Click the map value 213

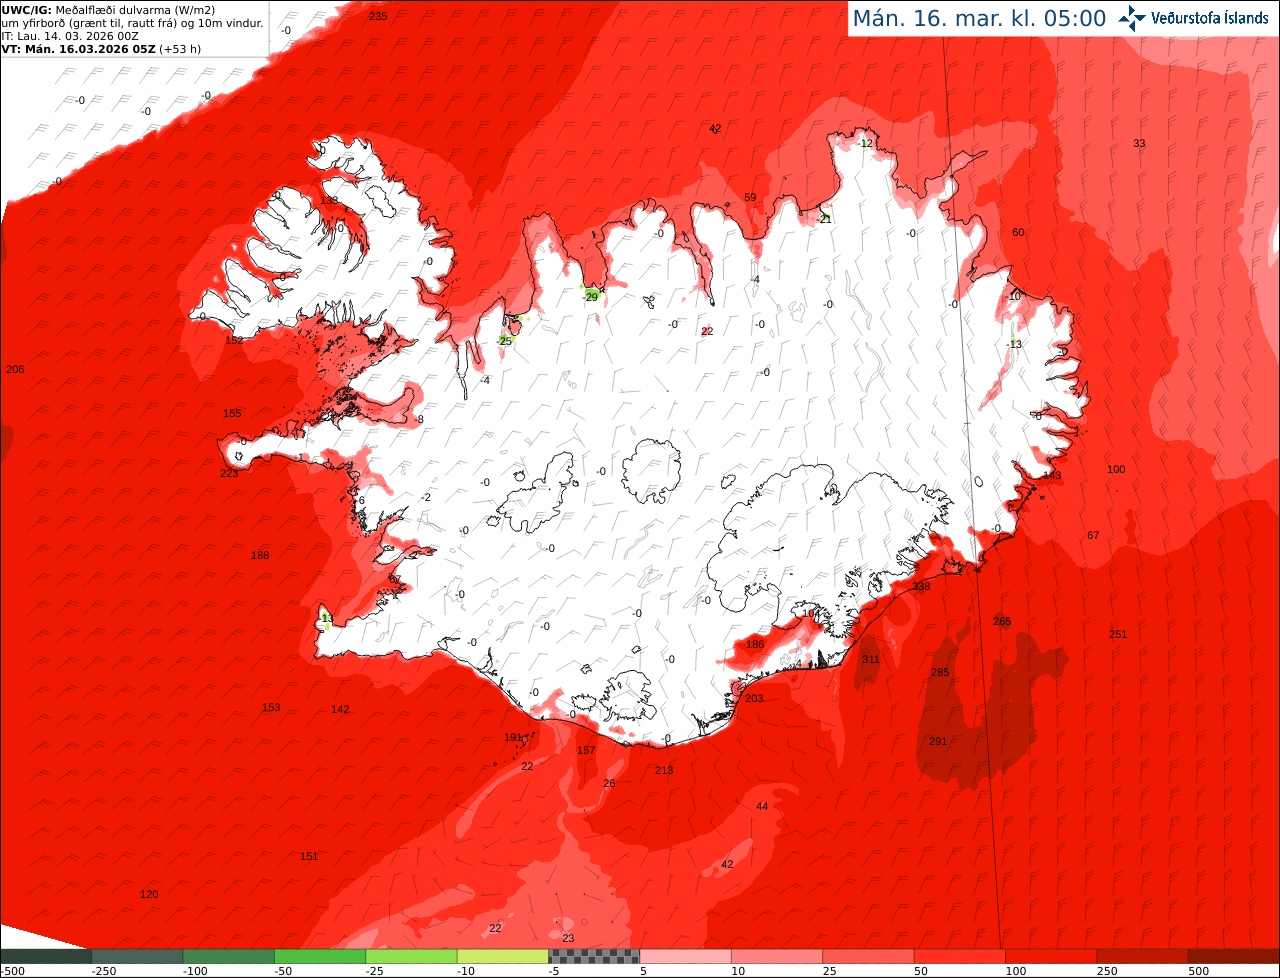coord(664,771)
